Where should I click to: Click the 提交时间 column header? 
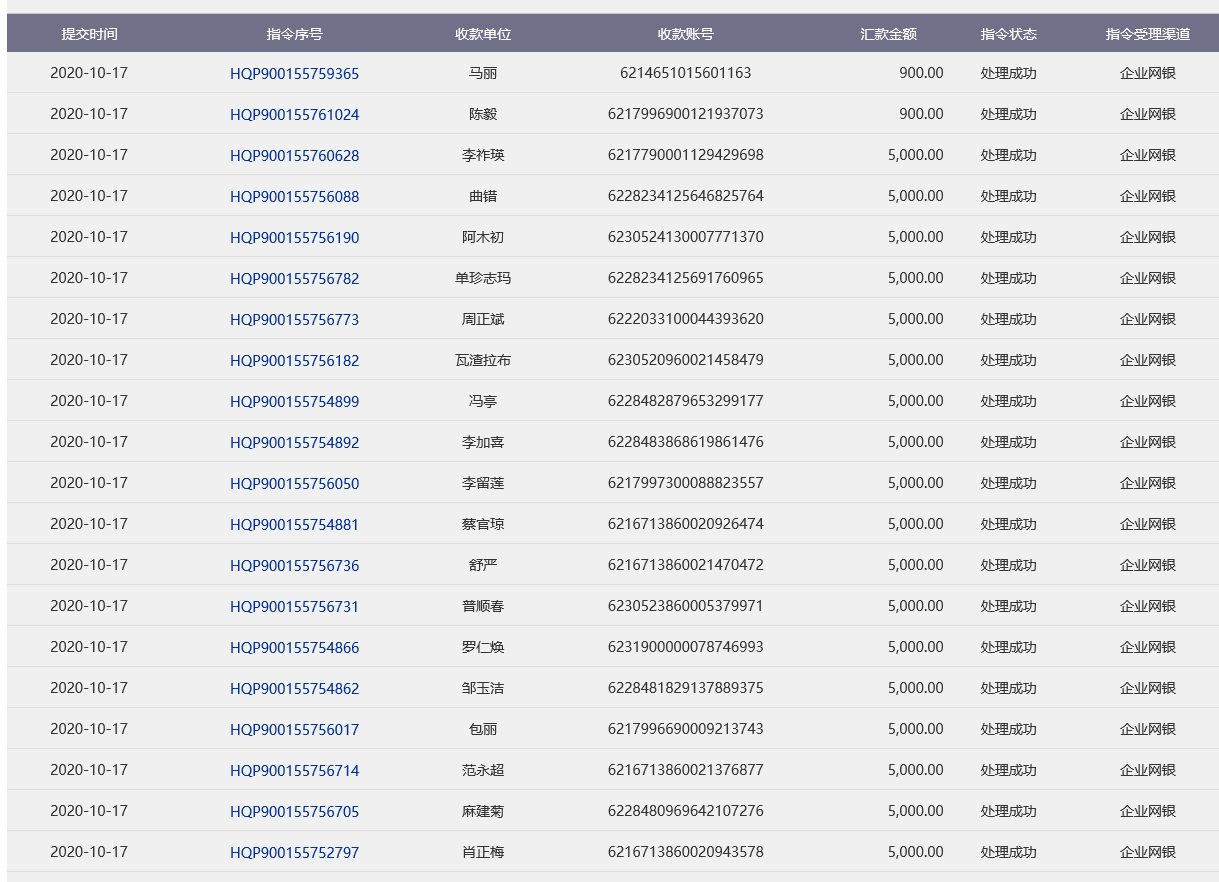click(x=89, y=34)
